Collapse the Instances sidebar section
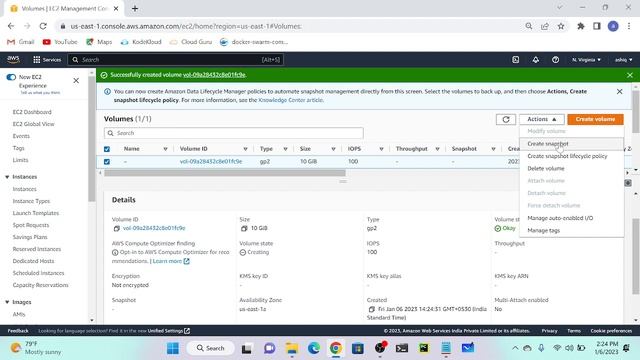 point(7,177)
